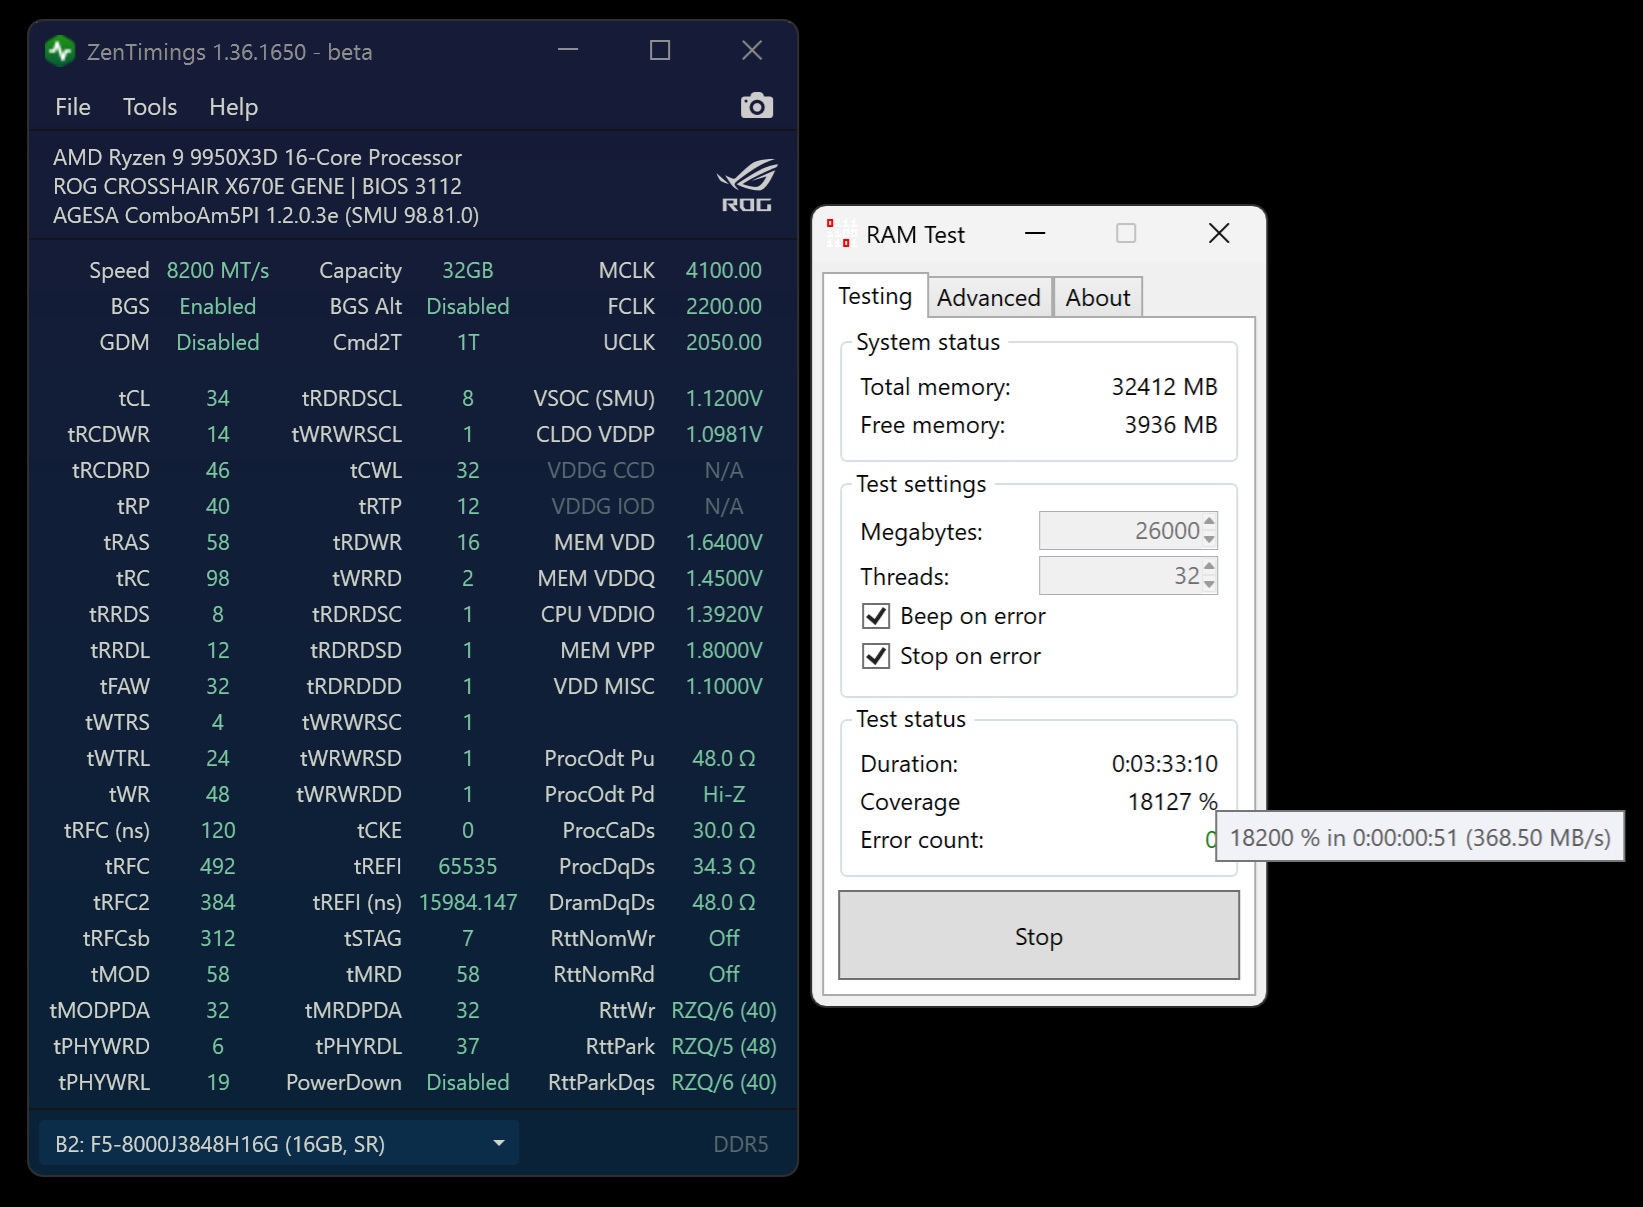Click the tRFC value 492
Image resolution: width=1643 pixels, height=1207 pixels.
coord(218,867)
